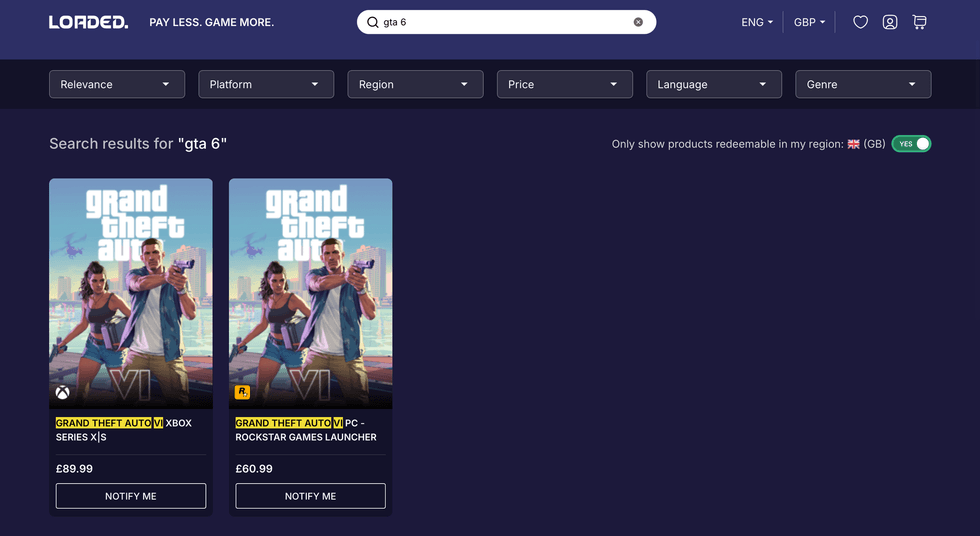This screenshot has width=980, height=536.
Task: Open the Platform filter dropdown
Action: (266, 84)
